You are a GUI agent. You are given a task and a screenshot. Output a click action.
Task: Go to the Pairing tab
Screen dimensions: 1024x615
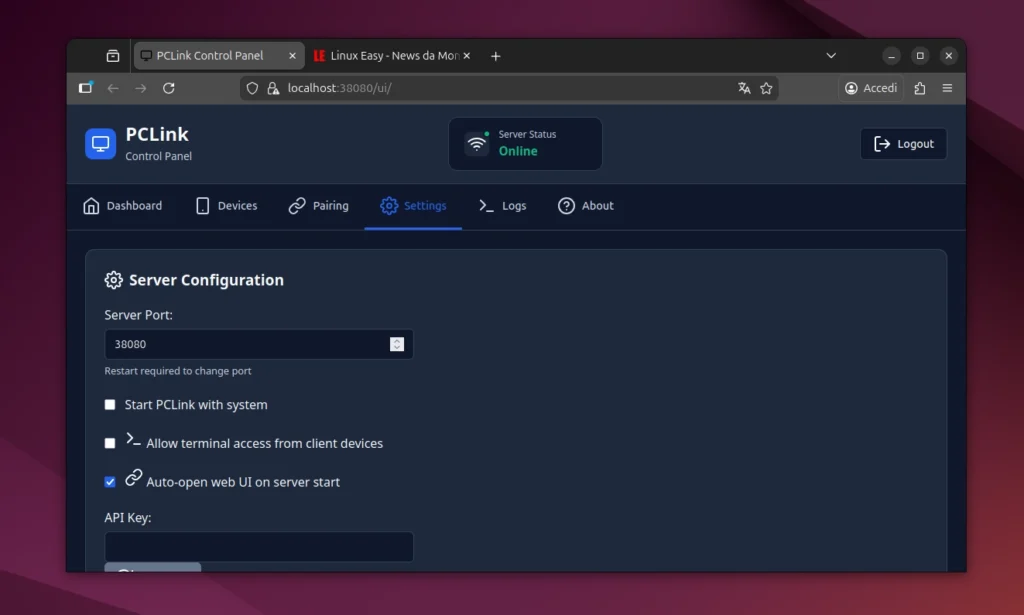[x=318, y=206]
